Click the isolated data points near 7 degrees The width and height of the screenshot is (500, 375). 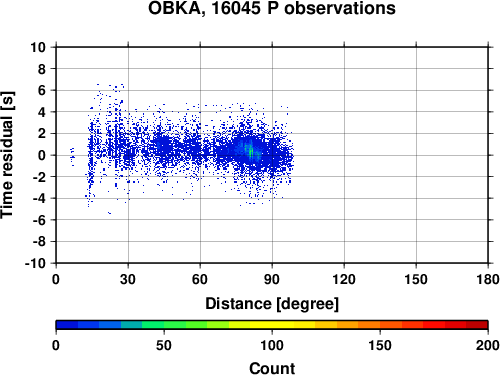click(x=72, y=156)
